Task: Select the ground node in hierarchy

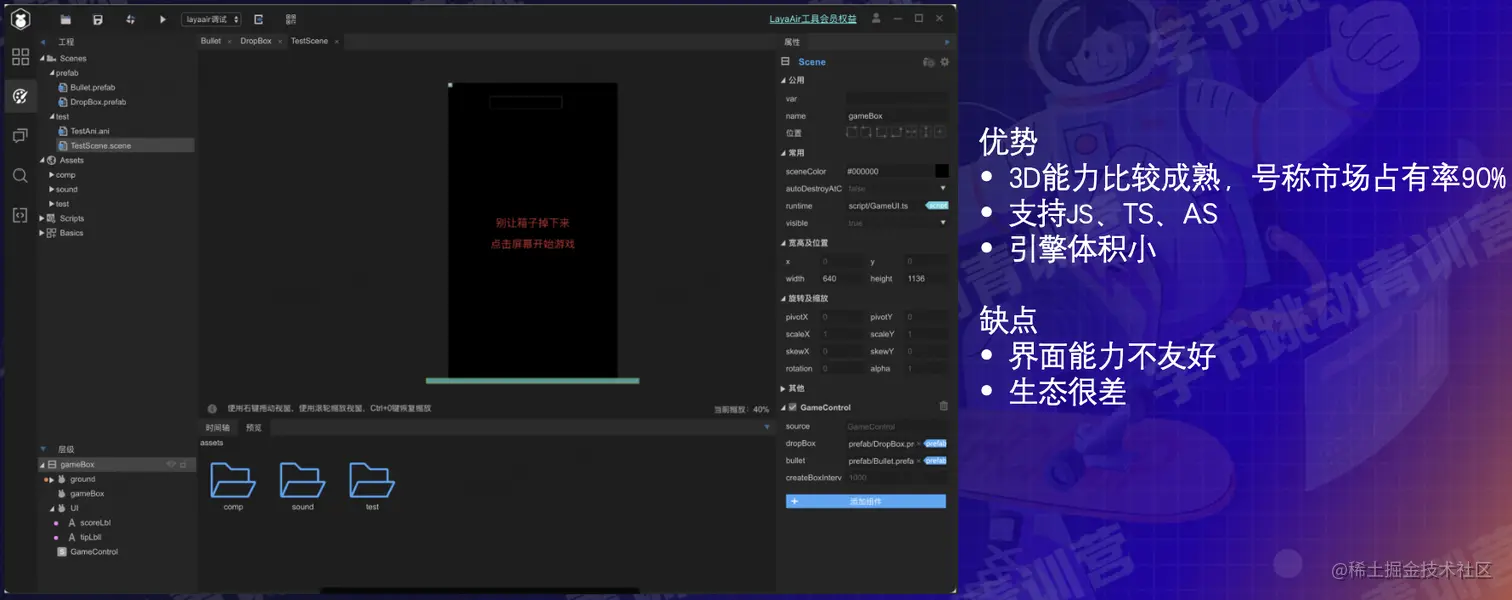Action: pos(82,479)
